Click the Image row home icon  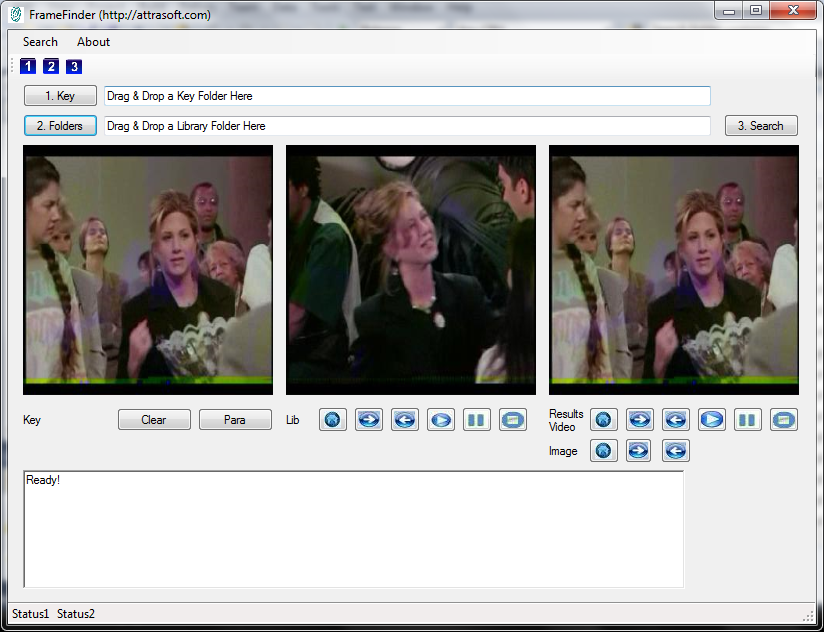point(604,451)
